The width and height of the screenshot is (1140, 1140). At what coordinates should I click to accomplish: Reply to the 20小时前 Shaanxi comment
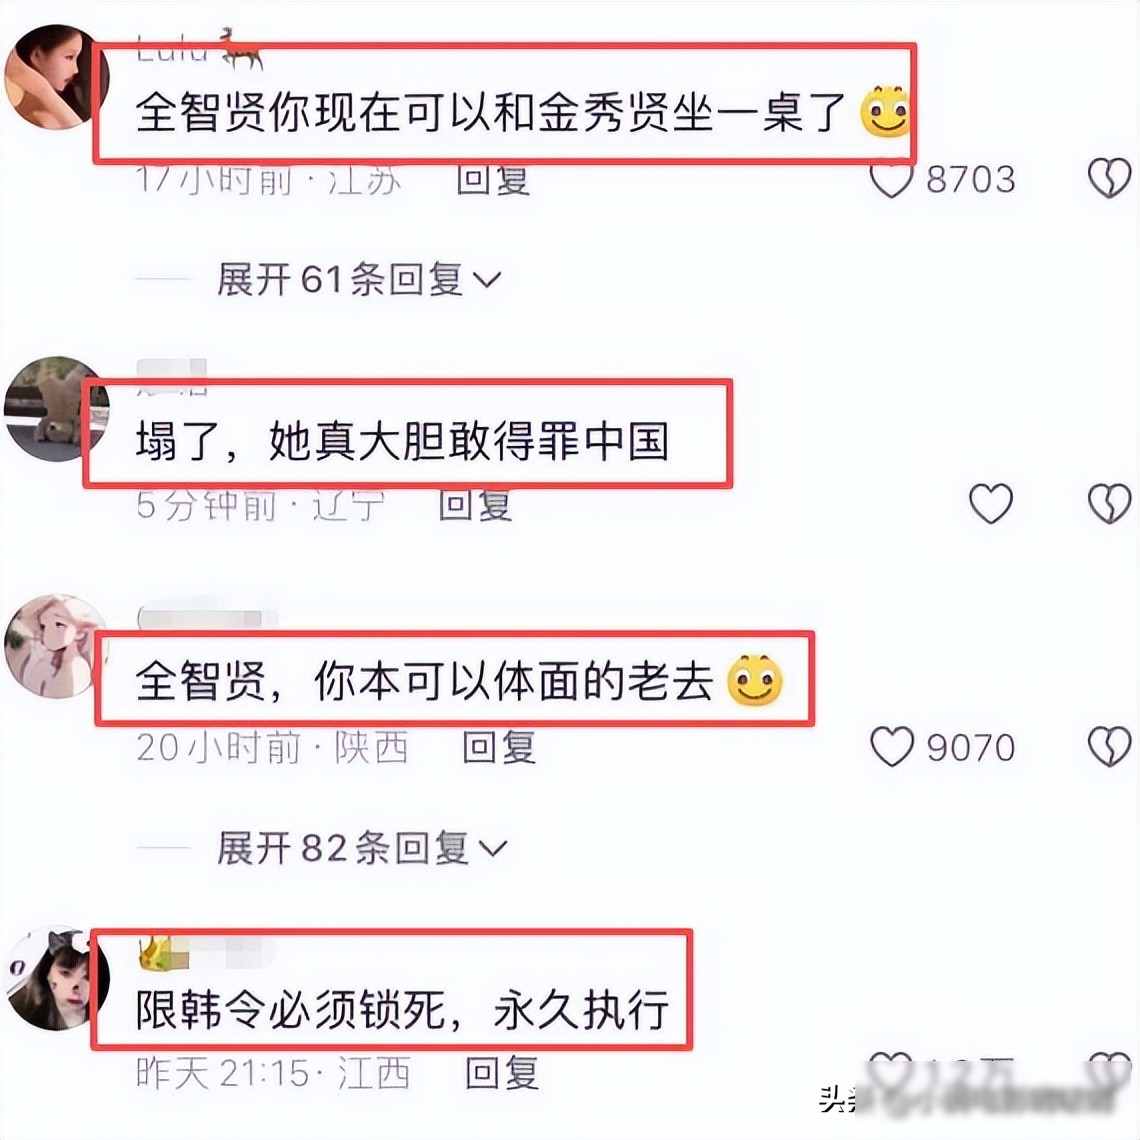(x=499, y=747)
